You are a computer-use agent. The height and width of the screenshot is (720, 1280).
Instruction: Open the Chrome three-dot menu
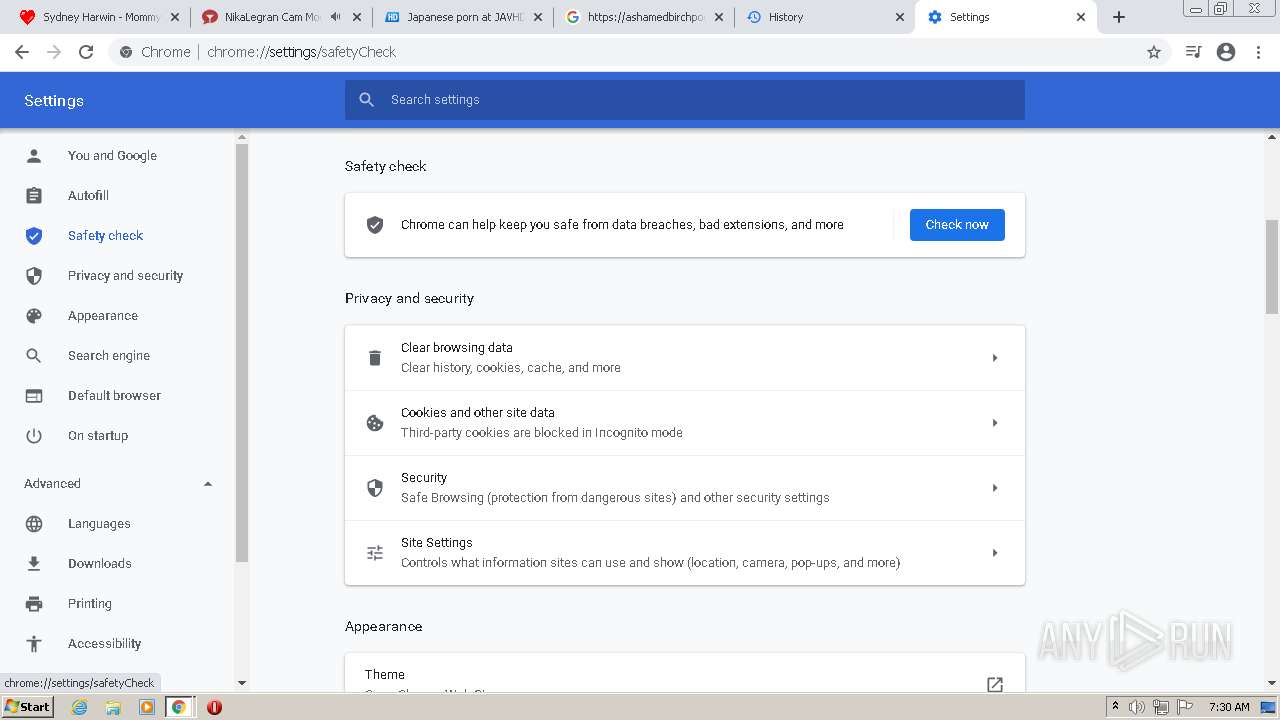pos(1259,52)
